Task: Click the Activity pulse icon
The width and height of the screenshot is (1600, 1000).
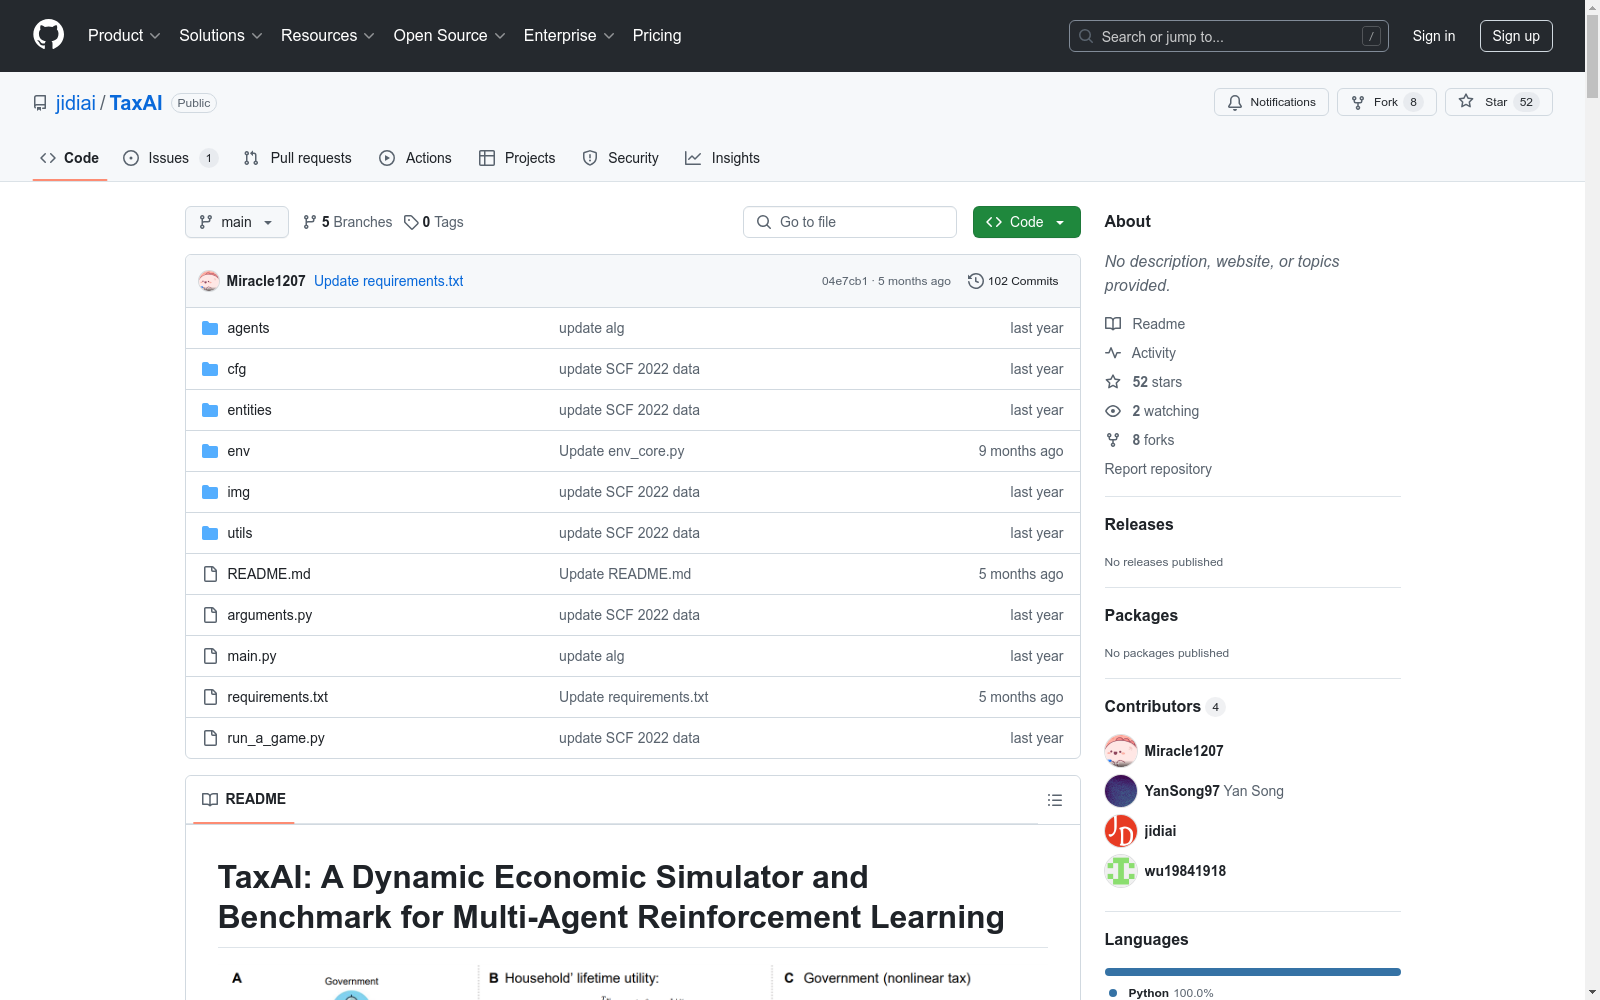Action: click(x=1113, y=353)
